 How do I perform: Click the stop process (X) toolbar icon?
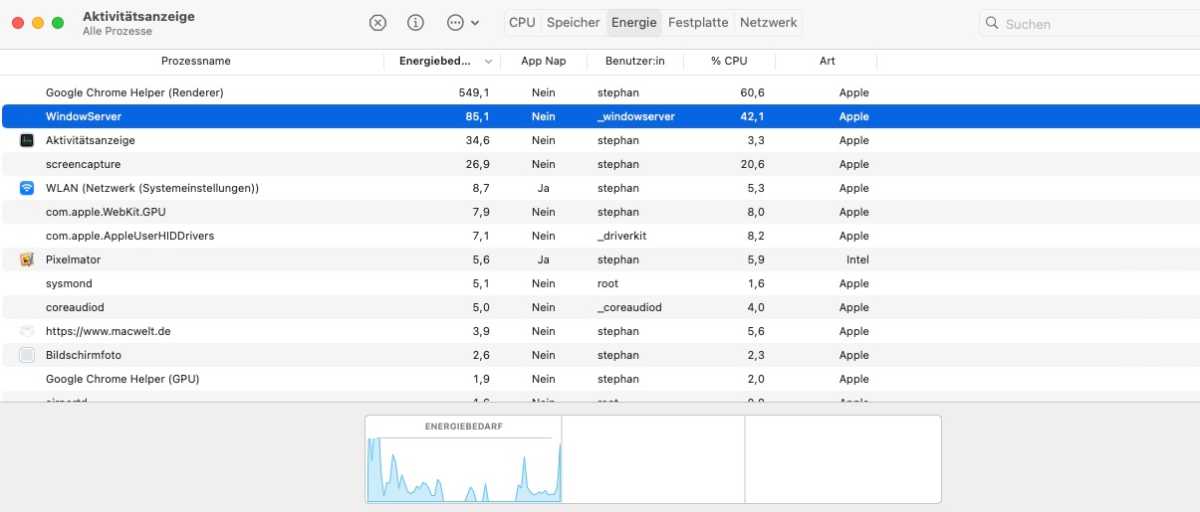pyautogui.click(x=378, y=22)
